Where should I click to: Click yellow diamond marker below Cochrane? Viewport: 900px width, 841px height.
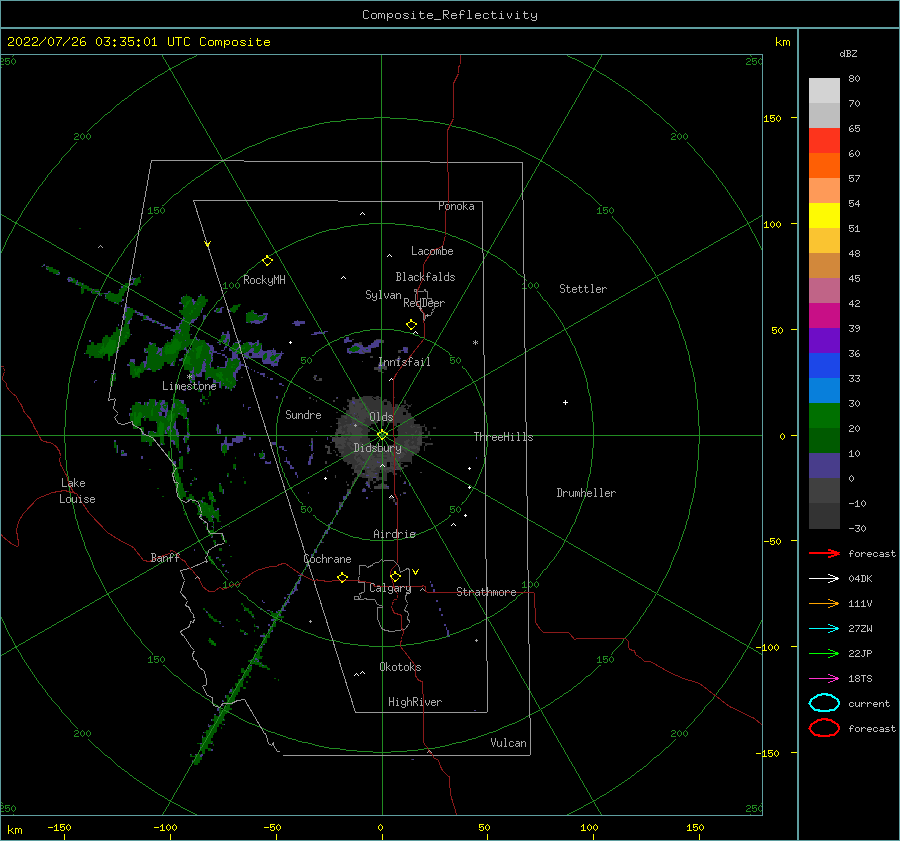point(343,577)
